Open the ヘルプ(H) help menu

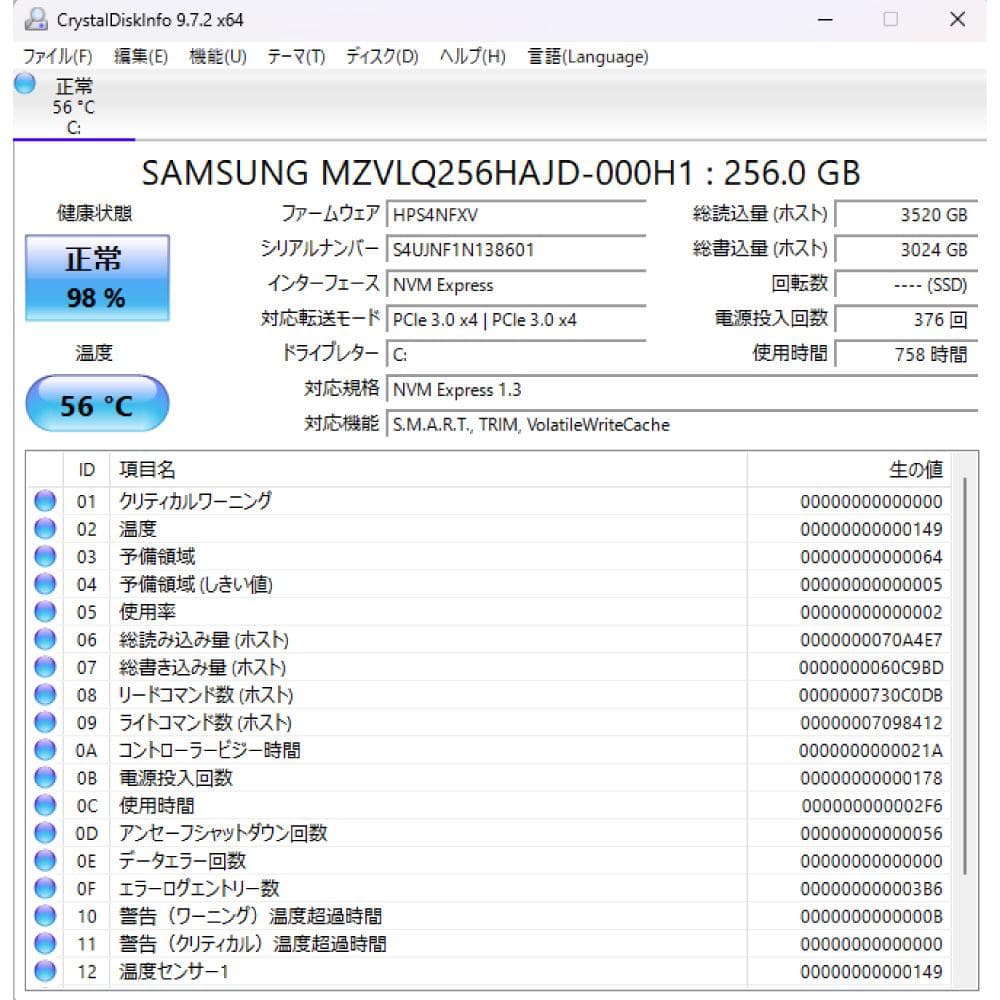(x=472, y=57)
